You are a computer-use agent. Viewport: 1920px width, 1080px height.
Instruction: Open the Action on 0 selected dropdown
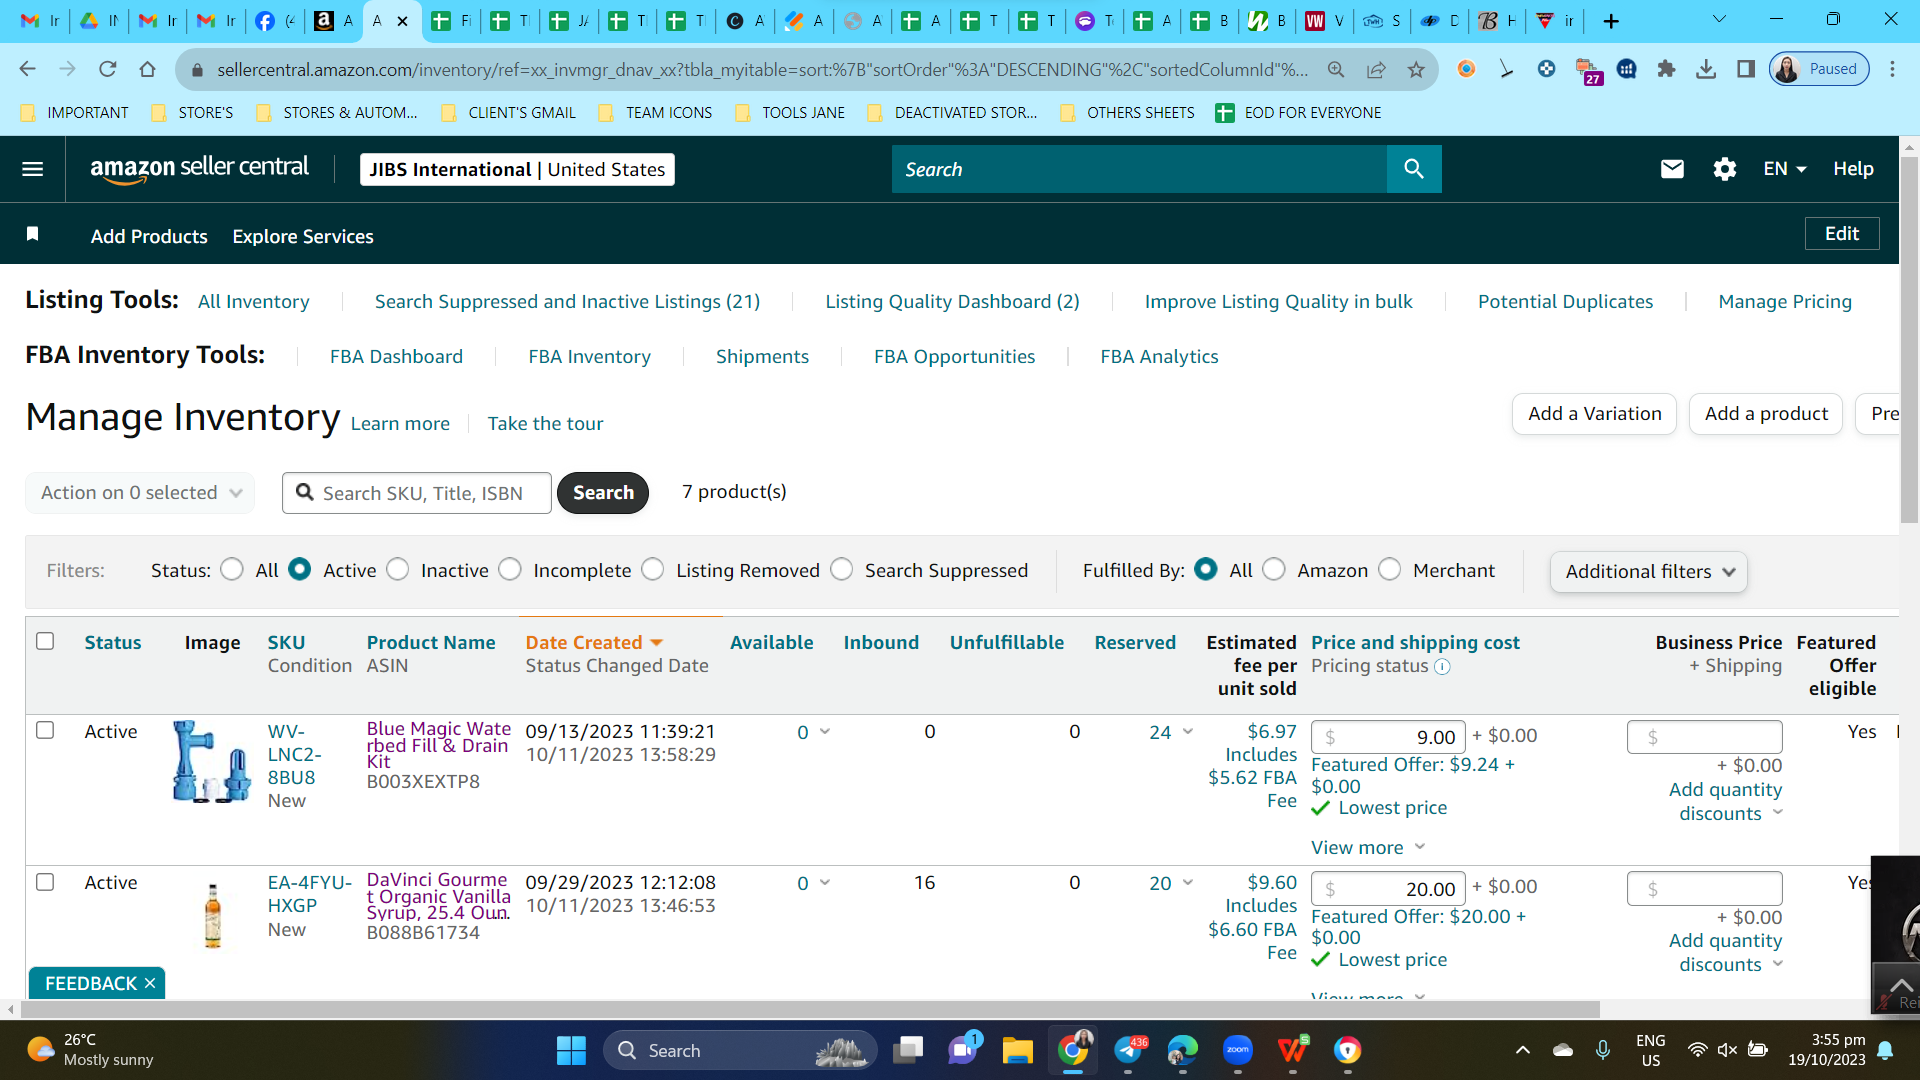[140, 493]
